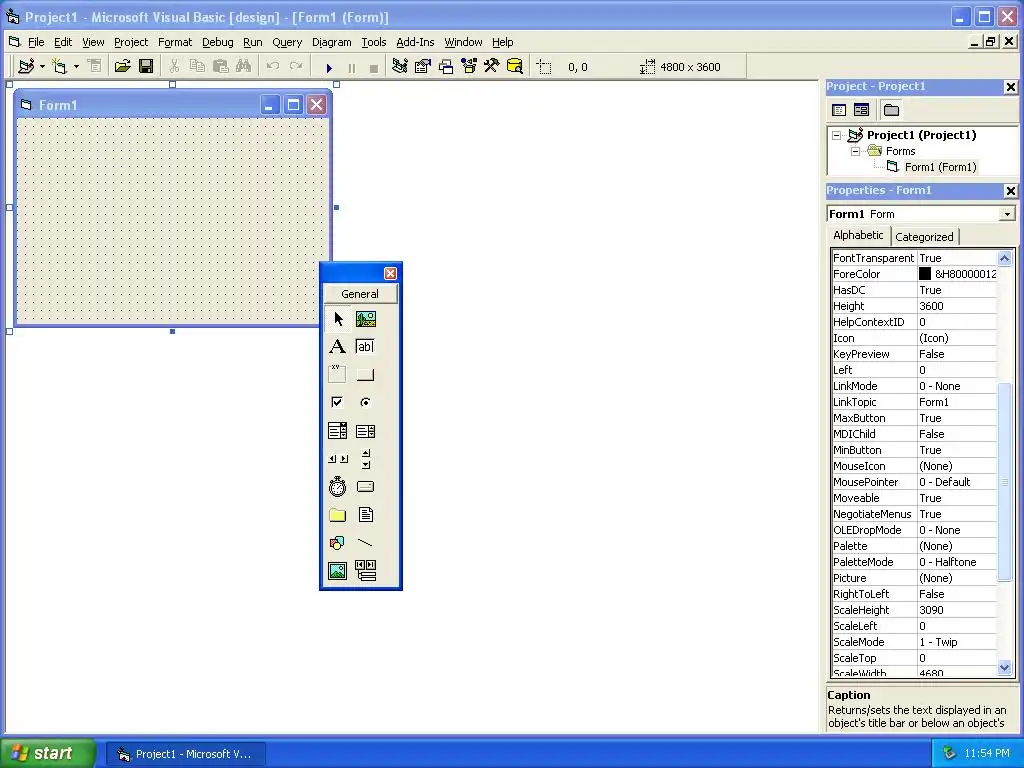Select the DriveListBox control in the toolbox
Screen dimensions: 1024x768
[x=366, y=487]
